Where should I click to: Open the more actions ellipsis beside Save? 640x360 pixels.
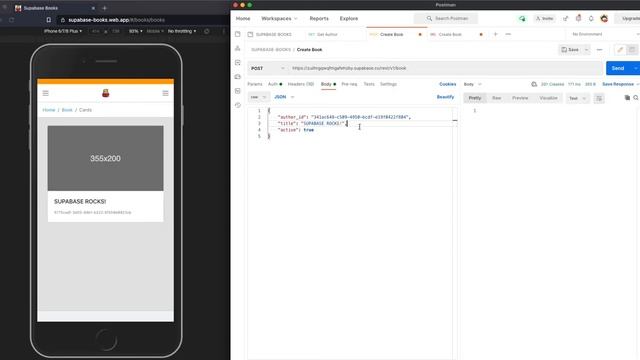click(x=600, y=50)
